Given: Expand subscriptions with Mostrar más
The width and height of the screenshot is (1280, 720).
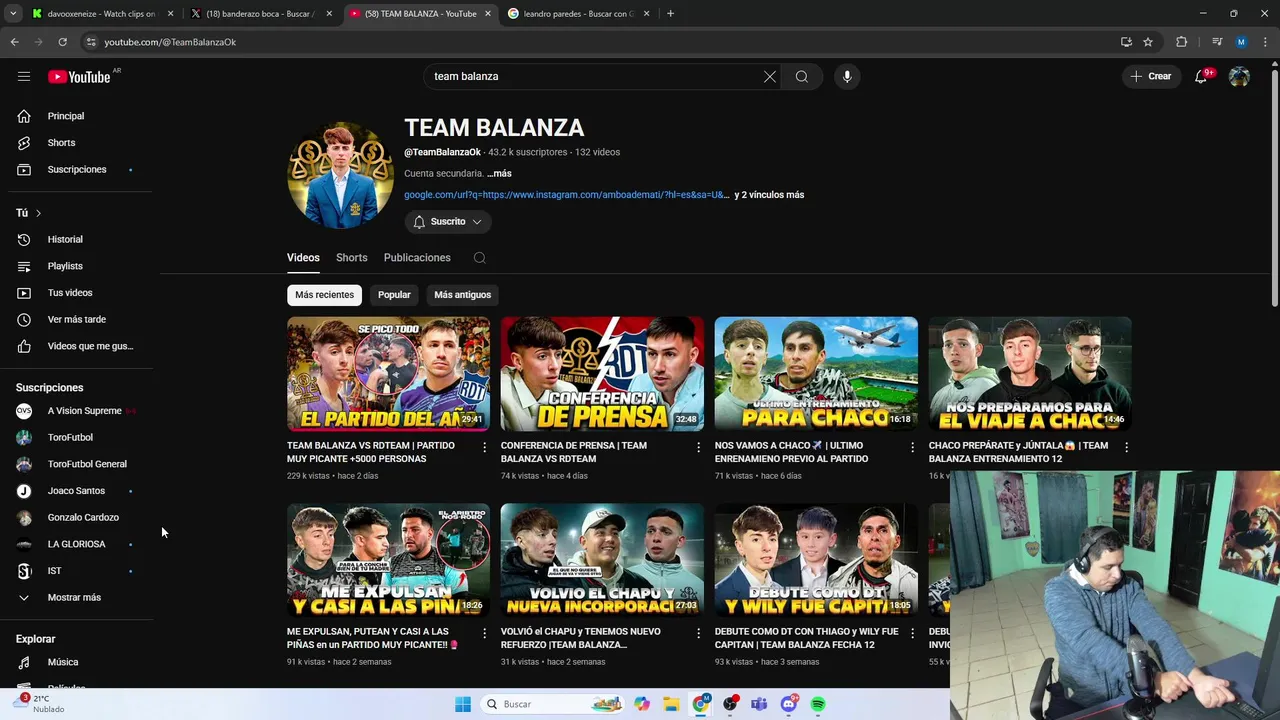Looking at the screenshot, I should (x=74, y=598).
